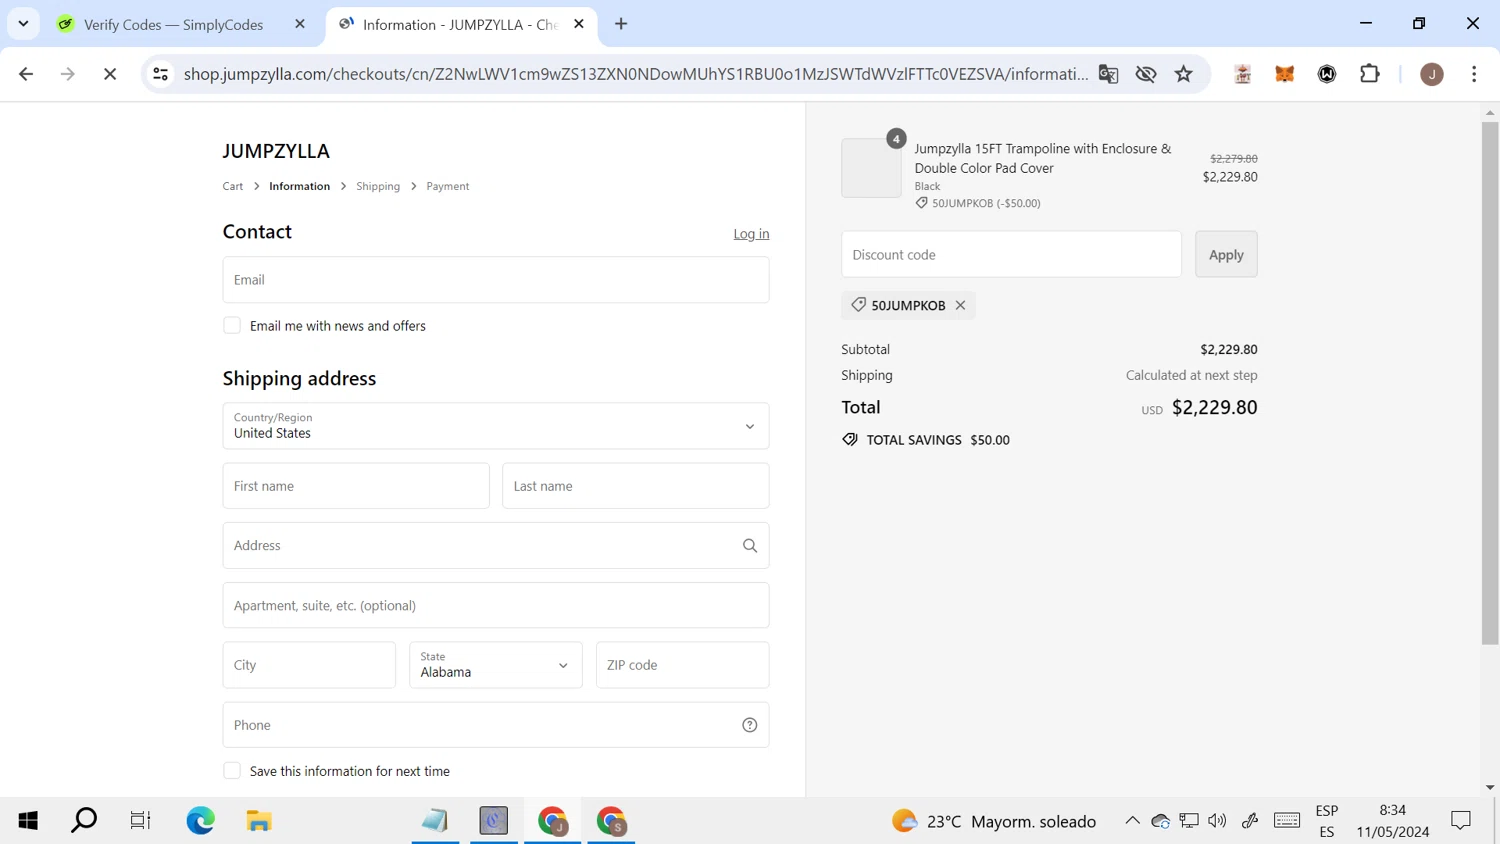Focus the City field
This screenshot has width=1500, height=844.
tap(309, 665)
